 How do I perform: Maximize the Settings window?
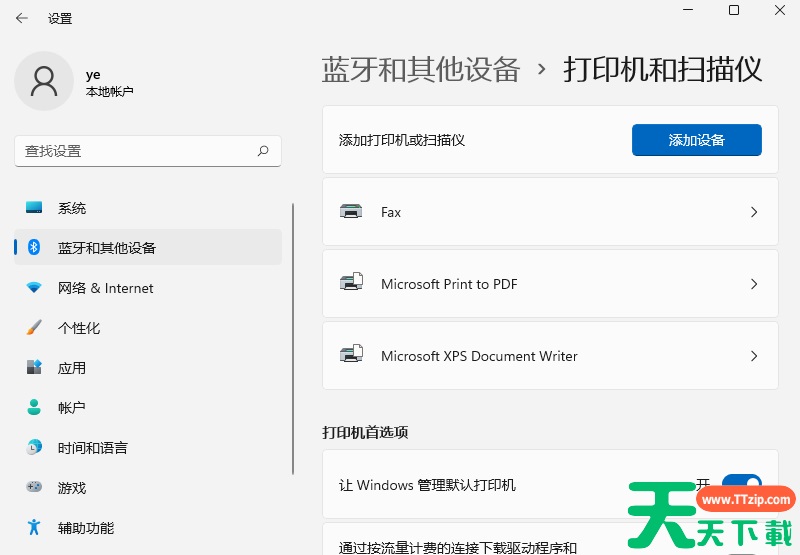[734, 10]
